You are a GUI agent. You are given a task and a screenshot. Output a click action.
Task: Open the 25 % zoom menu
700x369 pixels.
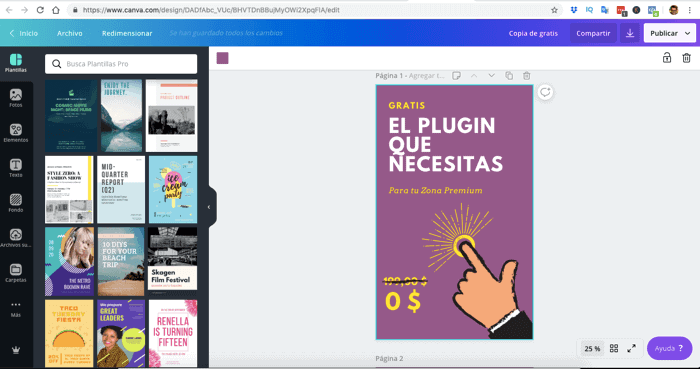(x=592, y=349)
